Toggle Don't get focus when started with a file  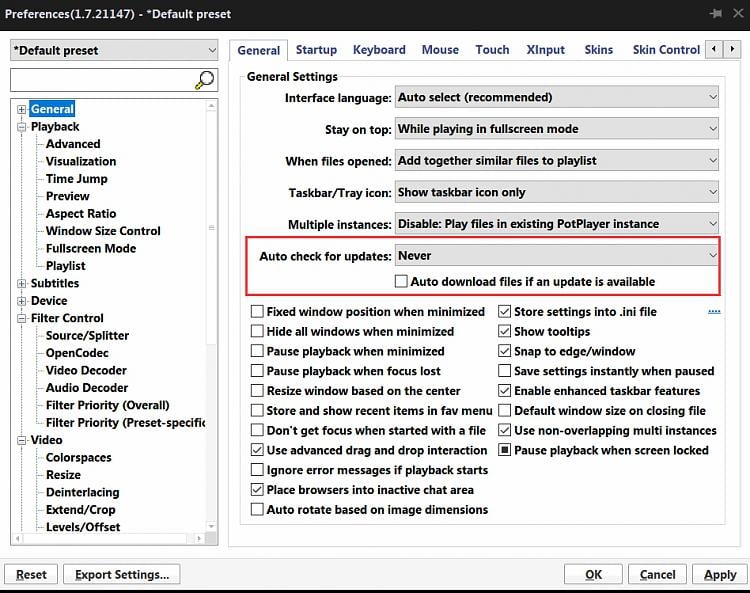257,430
